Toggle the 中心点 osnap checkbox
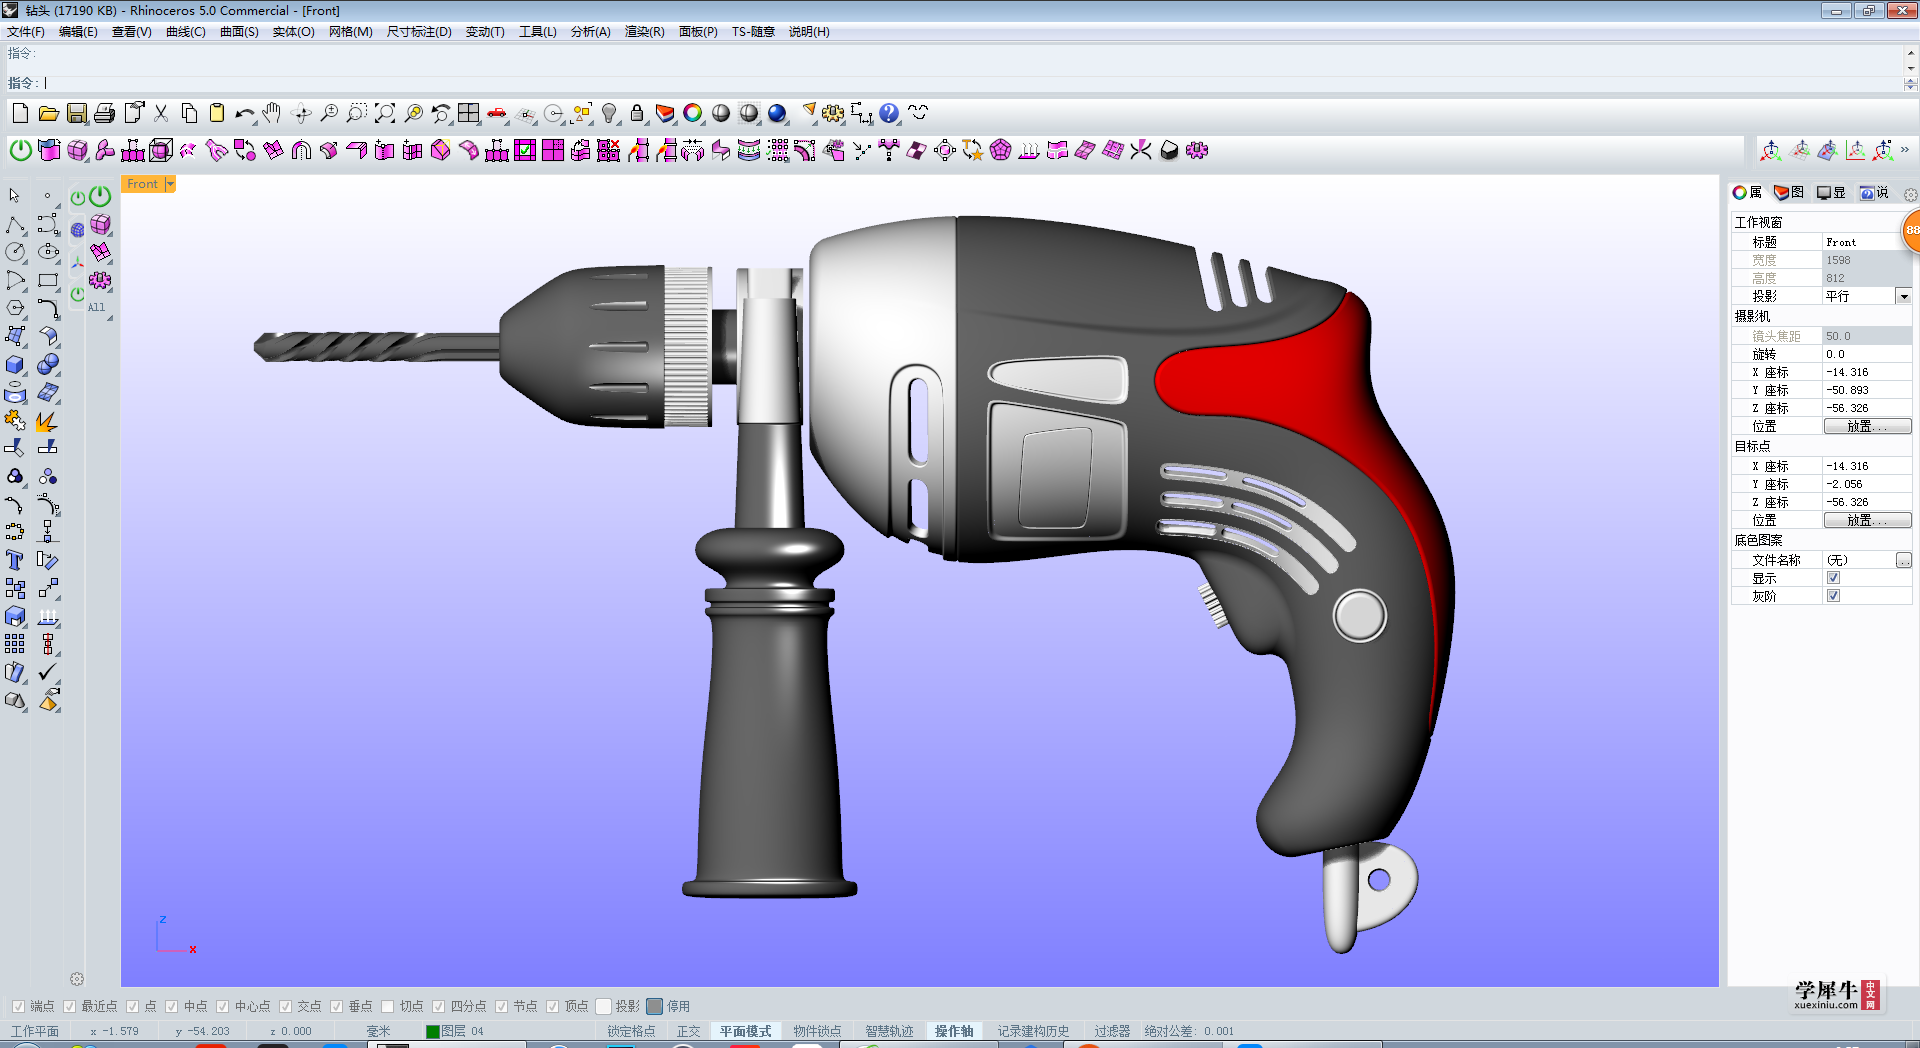 (222, 1006)
